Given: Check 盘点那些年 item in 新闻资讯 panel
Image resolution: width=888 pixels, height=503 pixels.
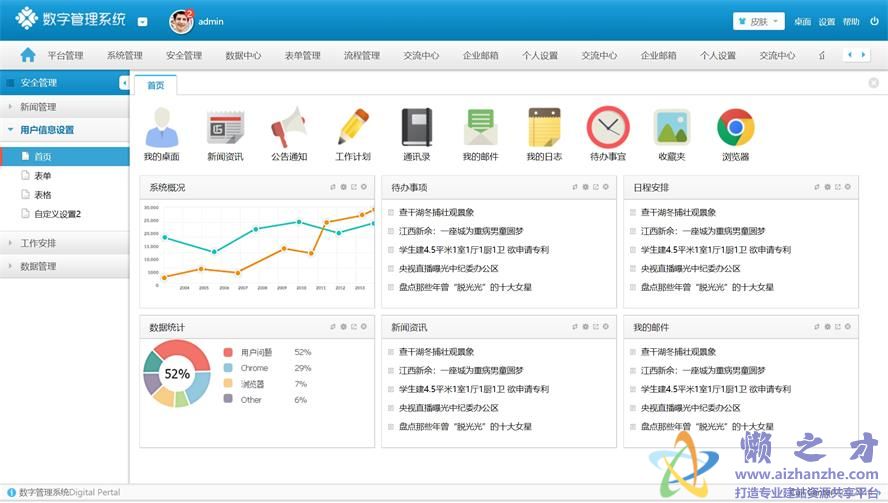Looking at the screenshot, I should pyautogui.click(x=391, y=427).
